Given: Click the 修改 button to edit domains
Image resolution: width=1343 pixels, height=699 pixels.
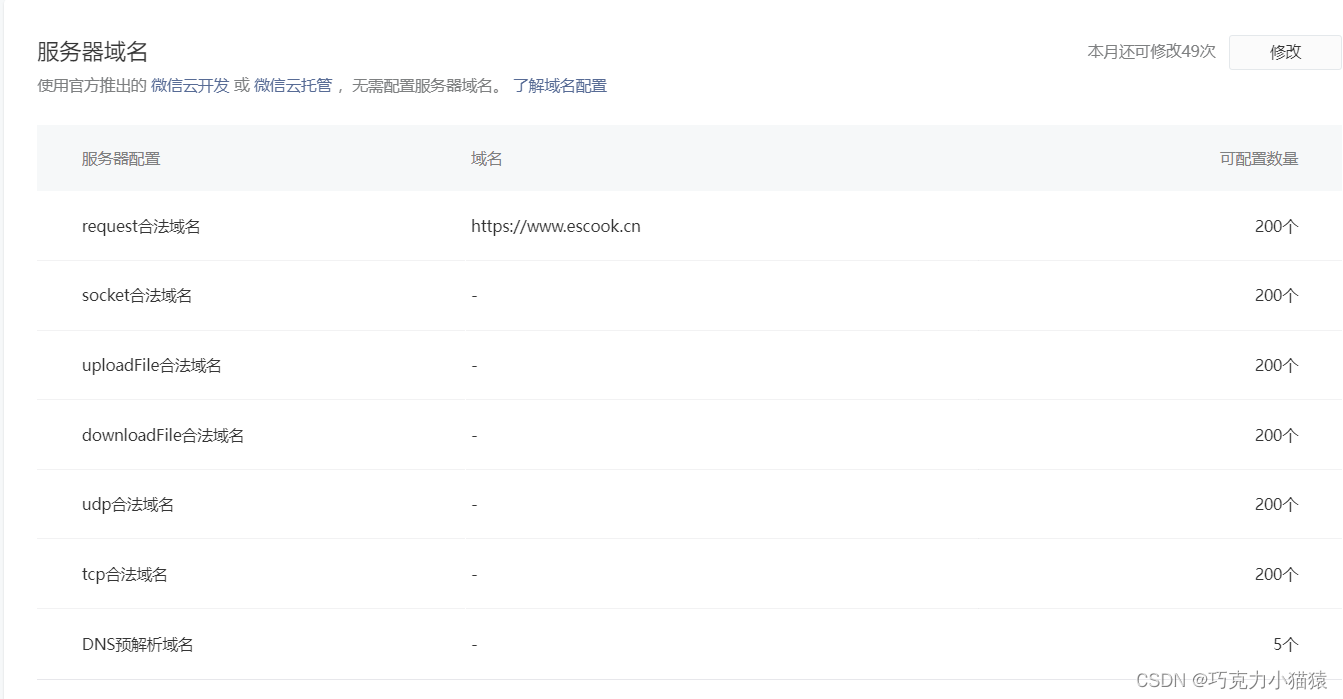Looking at the screenshot, I should click(x=1285, y=52).
